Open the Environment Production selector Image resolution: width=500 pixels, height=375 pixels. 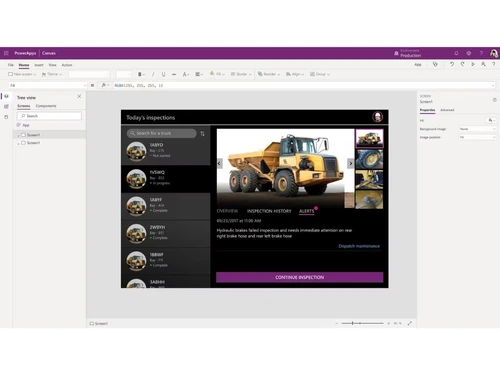pyautogui.click(x=407, y=53)
